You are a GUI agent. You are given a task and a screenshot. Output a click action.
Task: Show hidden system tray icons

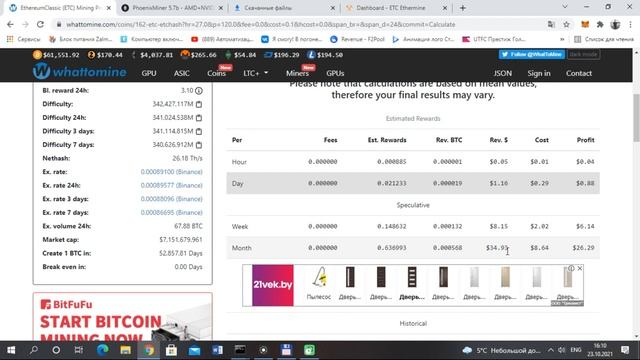click(551, 350)
